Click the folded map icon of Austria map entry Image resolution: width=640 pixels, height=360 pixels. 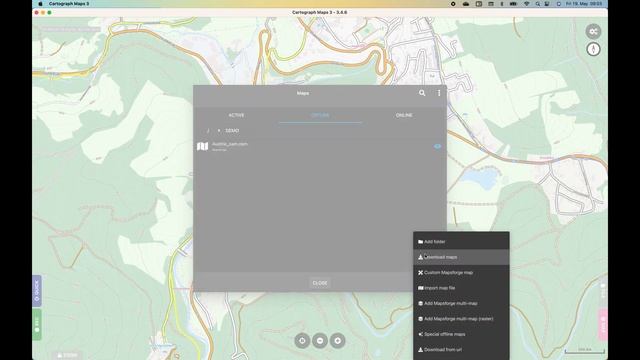202,146
